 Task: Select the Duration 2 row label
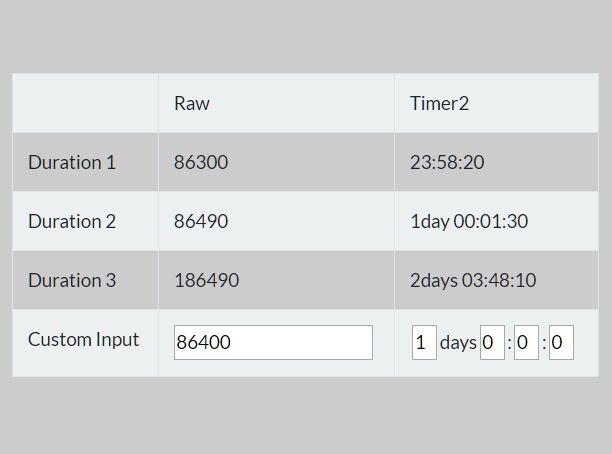coord(72,221)
